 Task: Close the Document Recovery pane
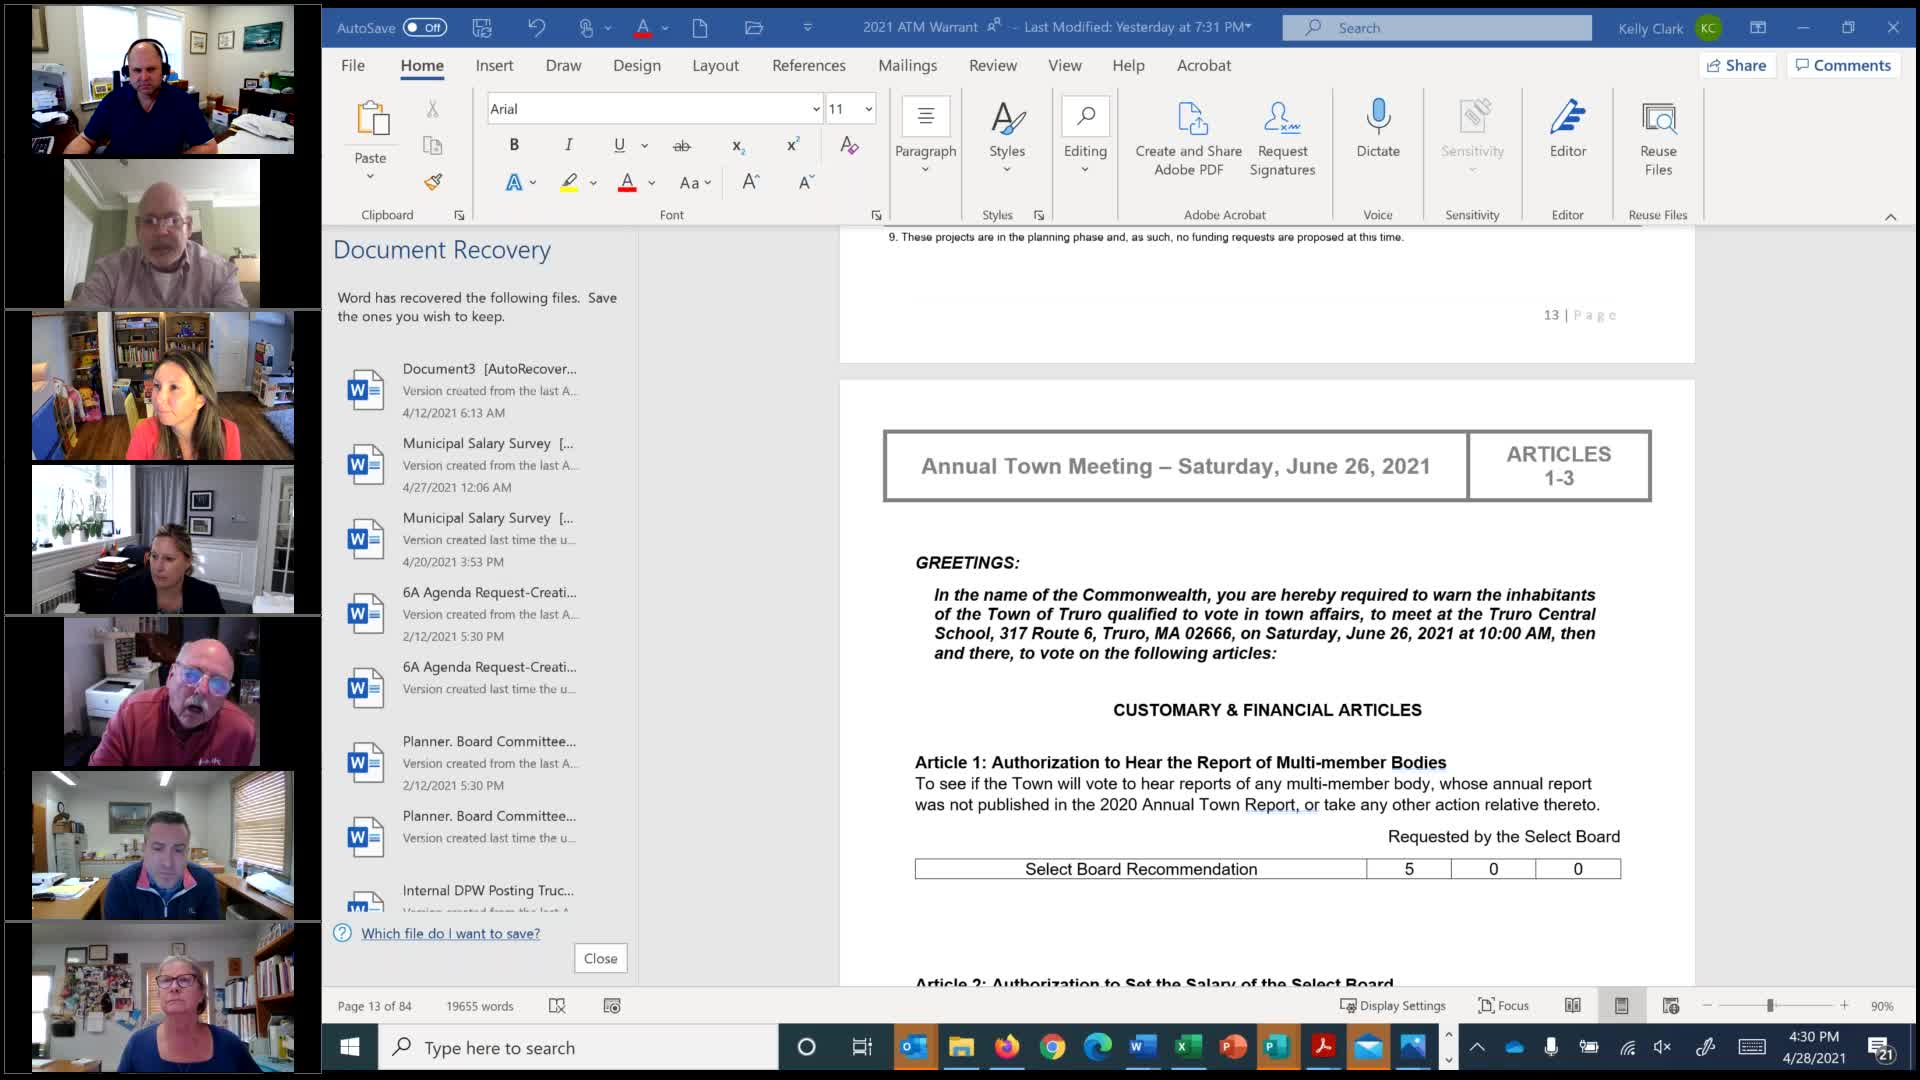[x=599, y=957]
